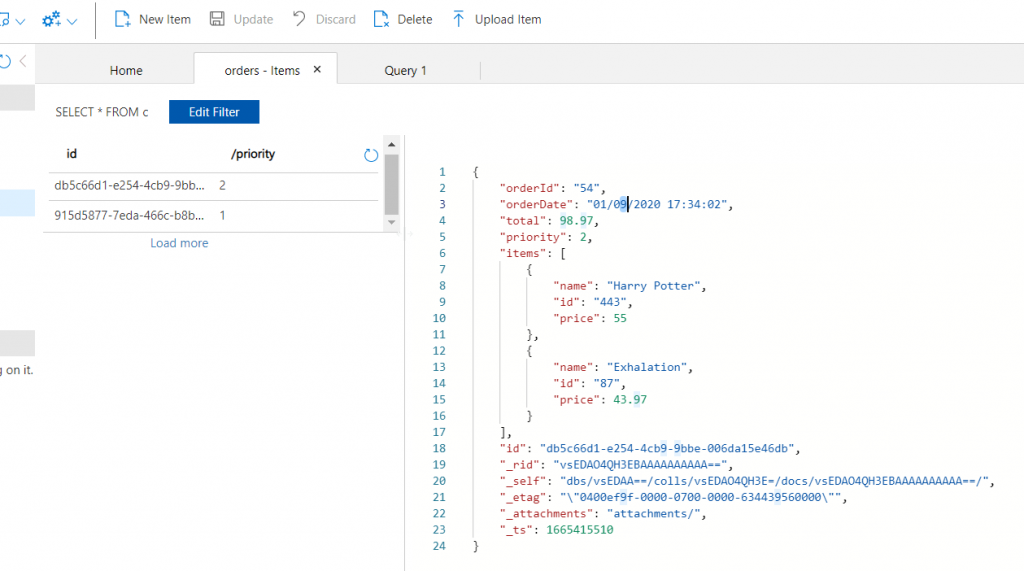
Task: Select item row 915d5877-7eda-466c-b8b...
Action: pos(214,216)
